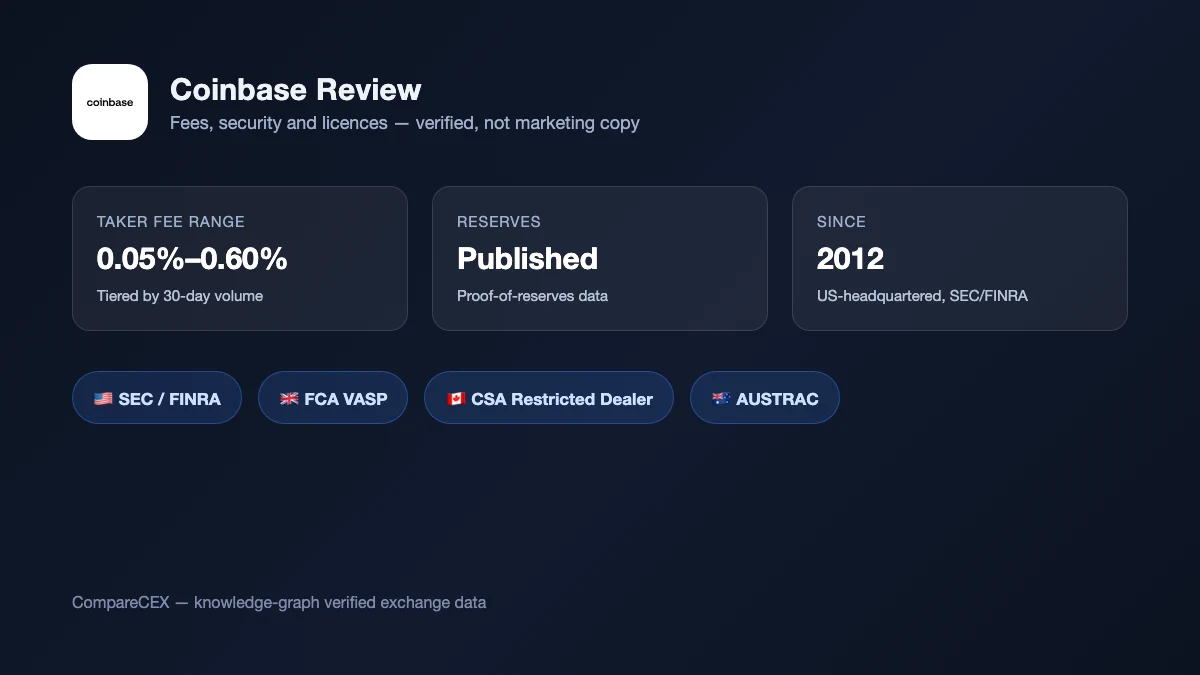Select the AUSTRAC licence badge
The width and height of the screenshot is (1200, 675).
765,398
